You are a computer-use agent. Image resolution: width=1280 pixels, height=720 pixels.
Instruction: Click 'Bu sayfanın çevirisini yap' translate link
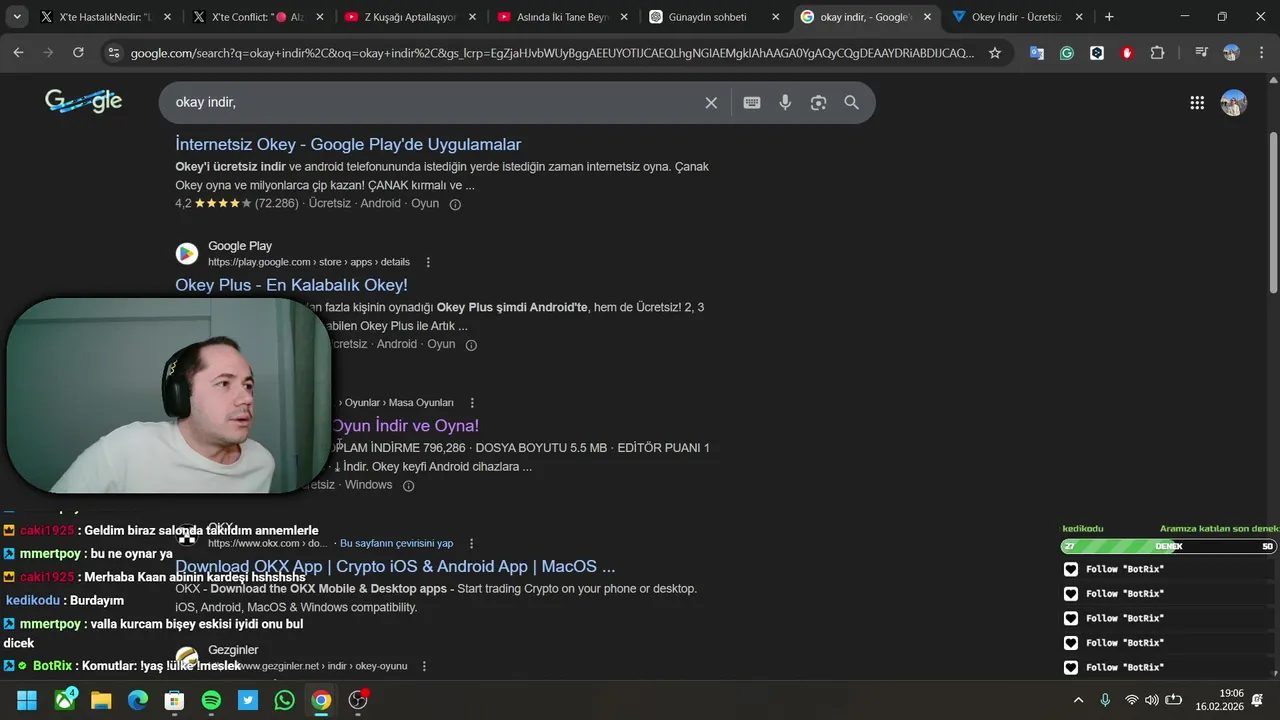coord(396,543)
